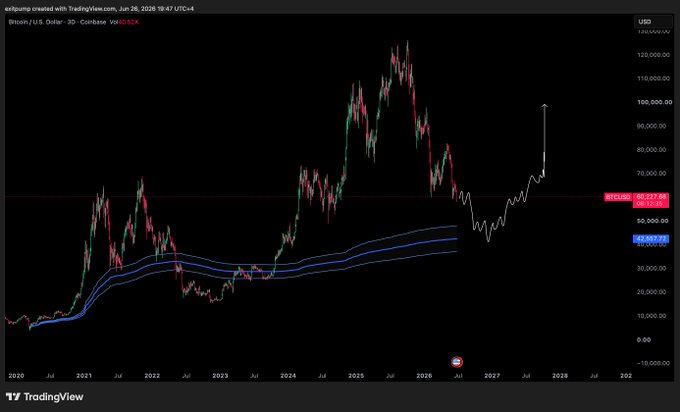Click the current price 60,227.68 label
Viewport: 680px width, 412px height.
(x=651, y=200)
